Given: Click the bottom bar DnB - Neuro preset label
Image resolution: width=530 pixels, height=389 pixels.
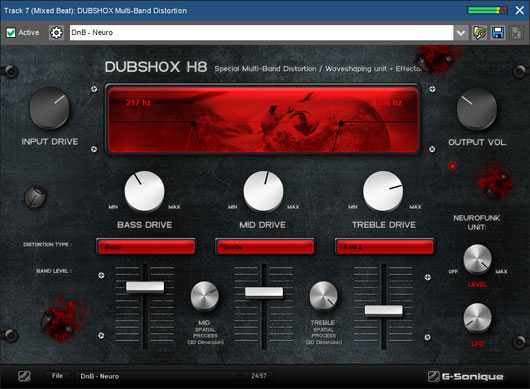Looking at the screenshot, I should 99,376.
